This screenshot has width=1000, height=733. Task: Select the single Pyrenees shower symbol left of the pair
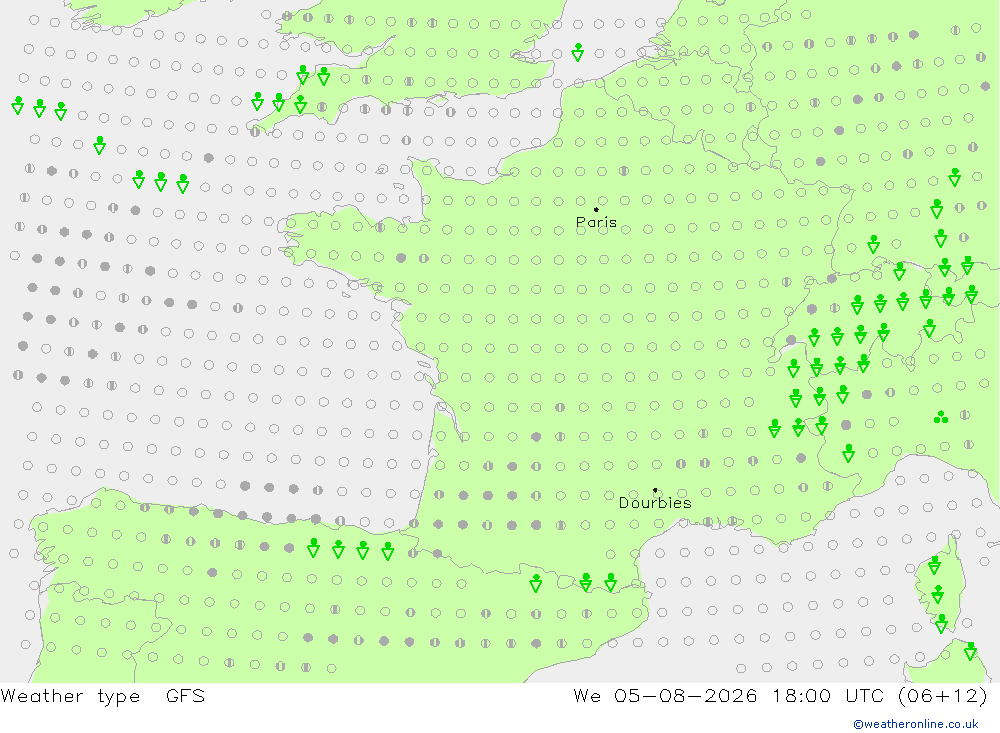point(536,583)
